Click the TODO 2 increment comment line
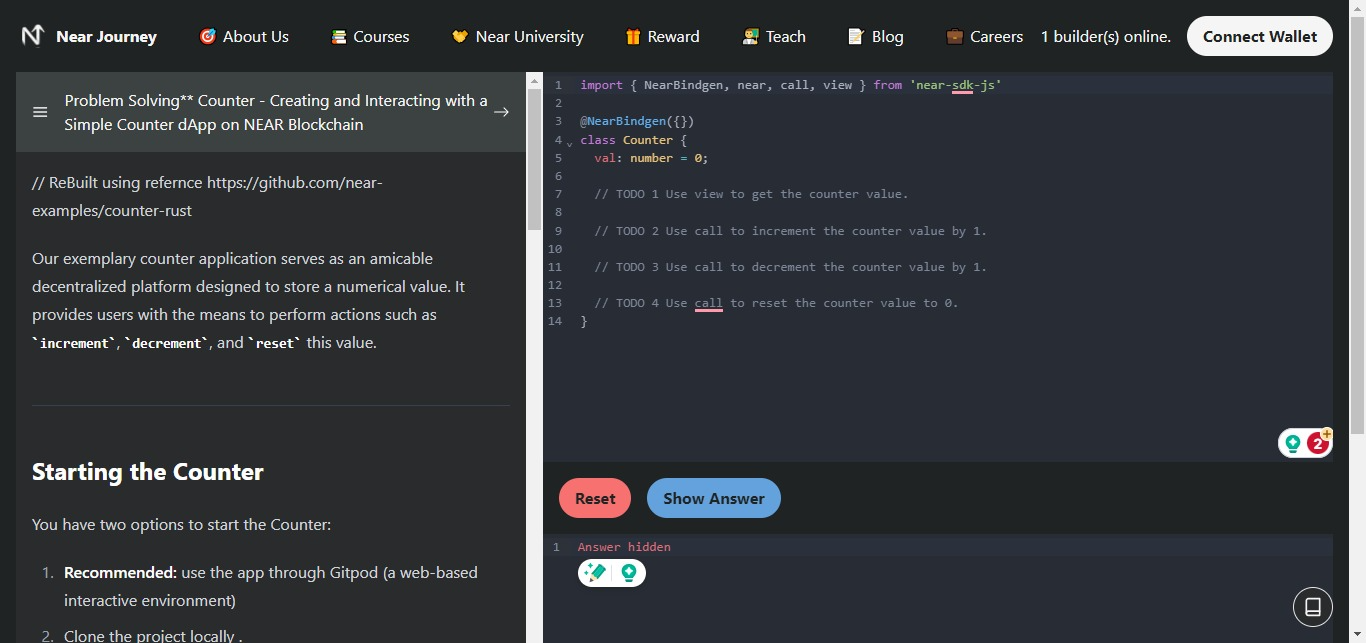 pos(790,231)
